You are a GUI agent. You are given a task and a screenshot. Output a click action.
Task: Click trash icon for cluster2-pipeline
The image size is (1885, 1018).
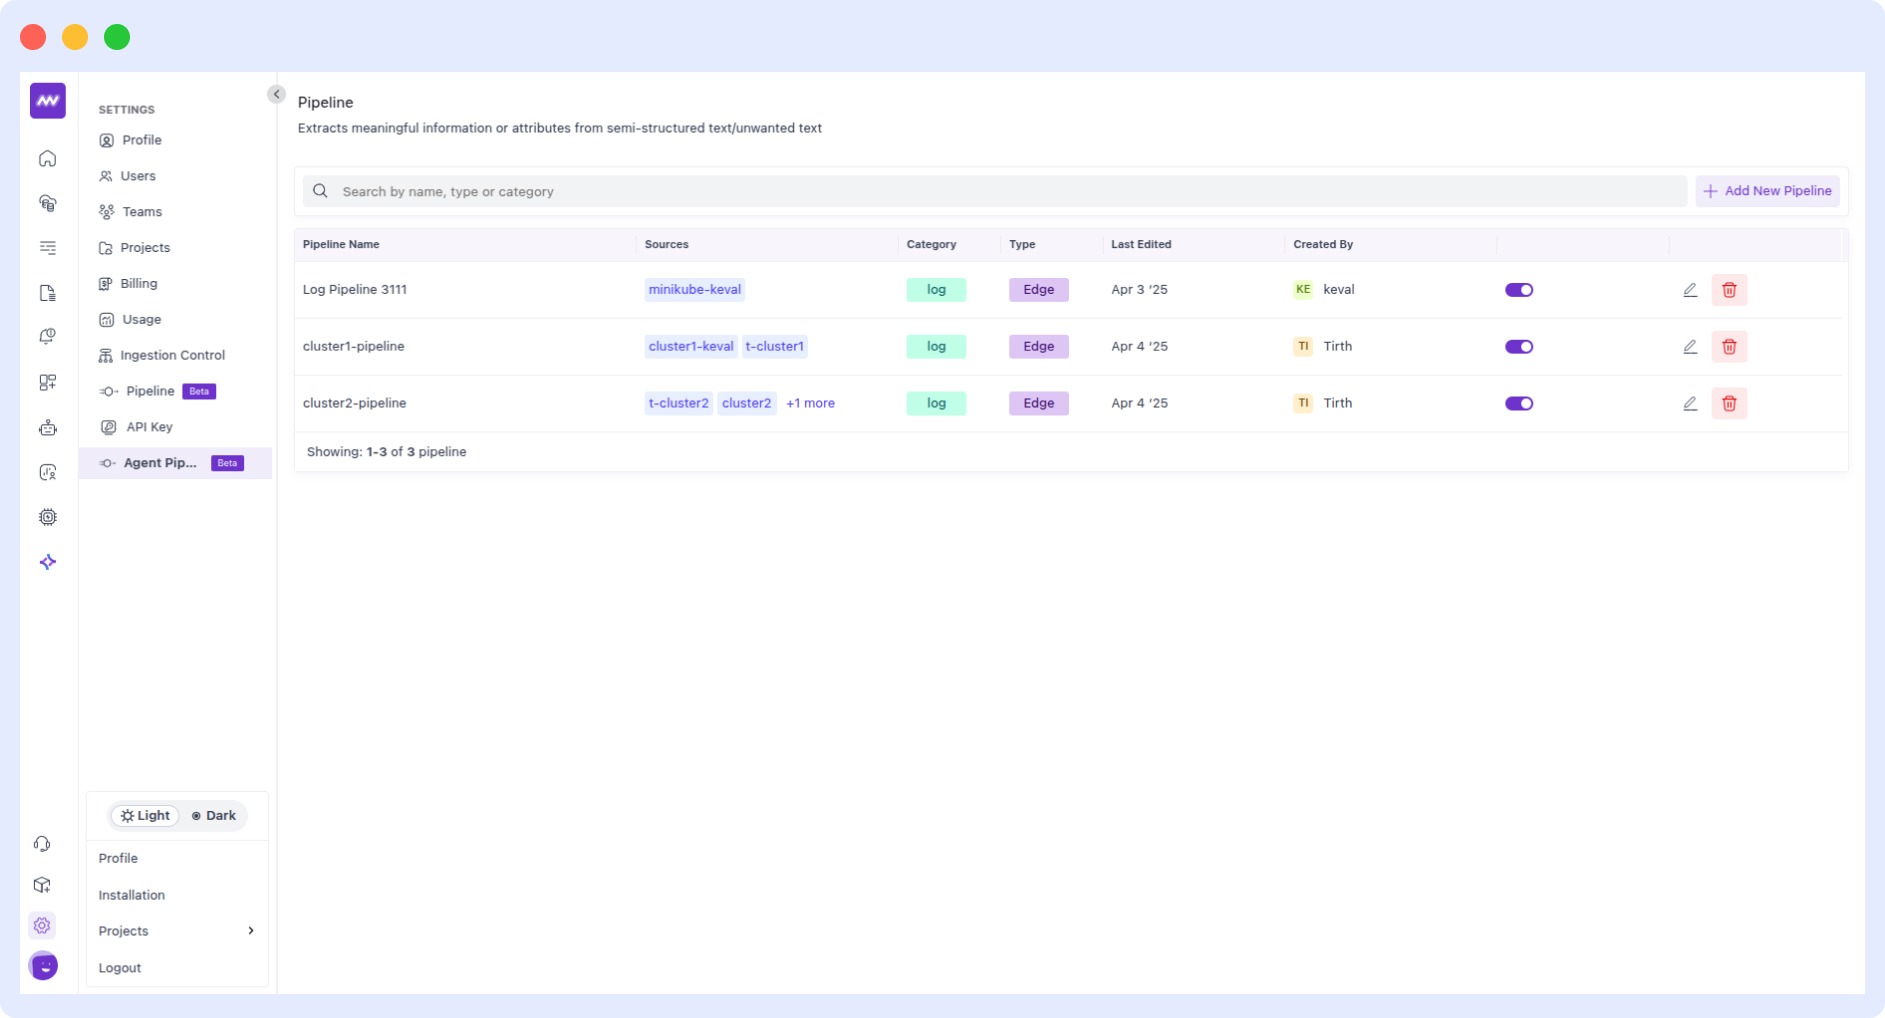click(x=1729, y=404)
